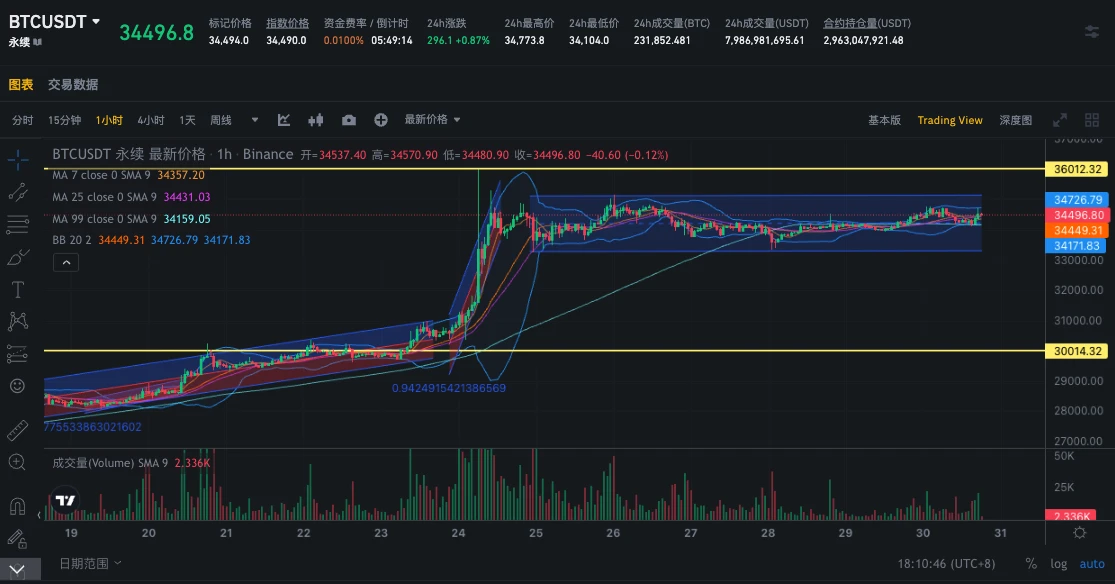1115x584 pixels.
Task: Open the text annotation tool
Action: tap(17, 290)
